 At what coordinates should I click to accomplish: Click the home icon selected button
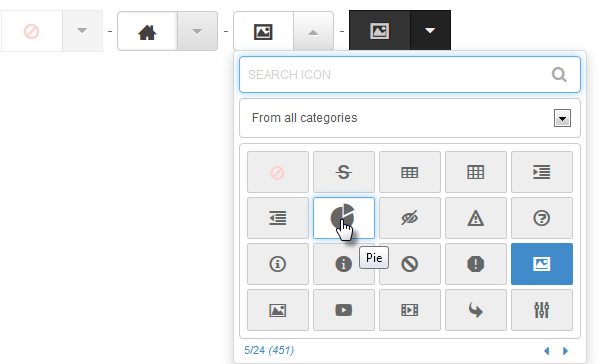point(147,31)
